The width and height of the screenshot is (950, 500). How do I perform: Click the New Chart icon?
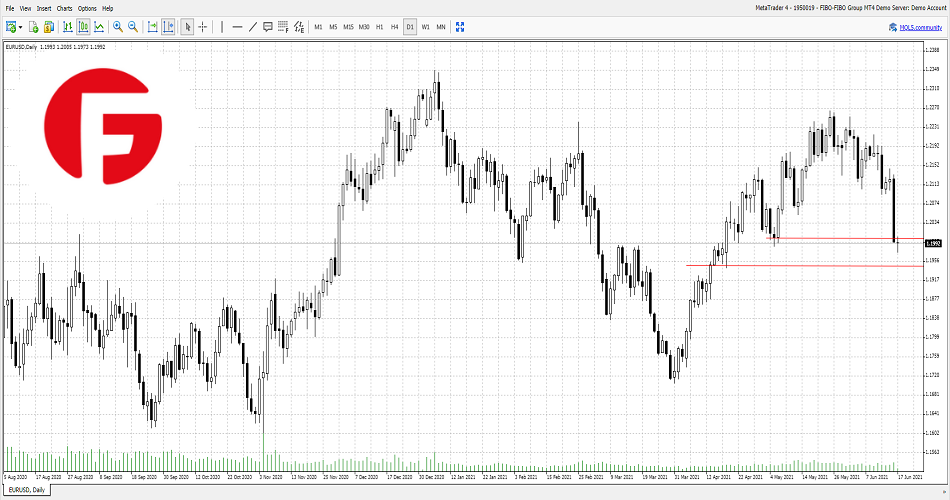(10, 27)
